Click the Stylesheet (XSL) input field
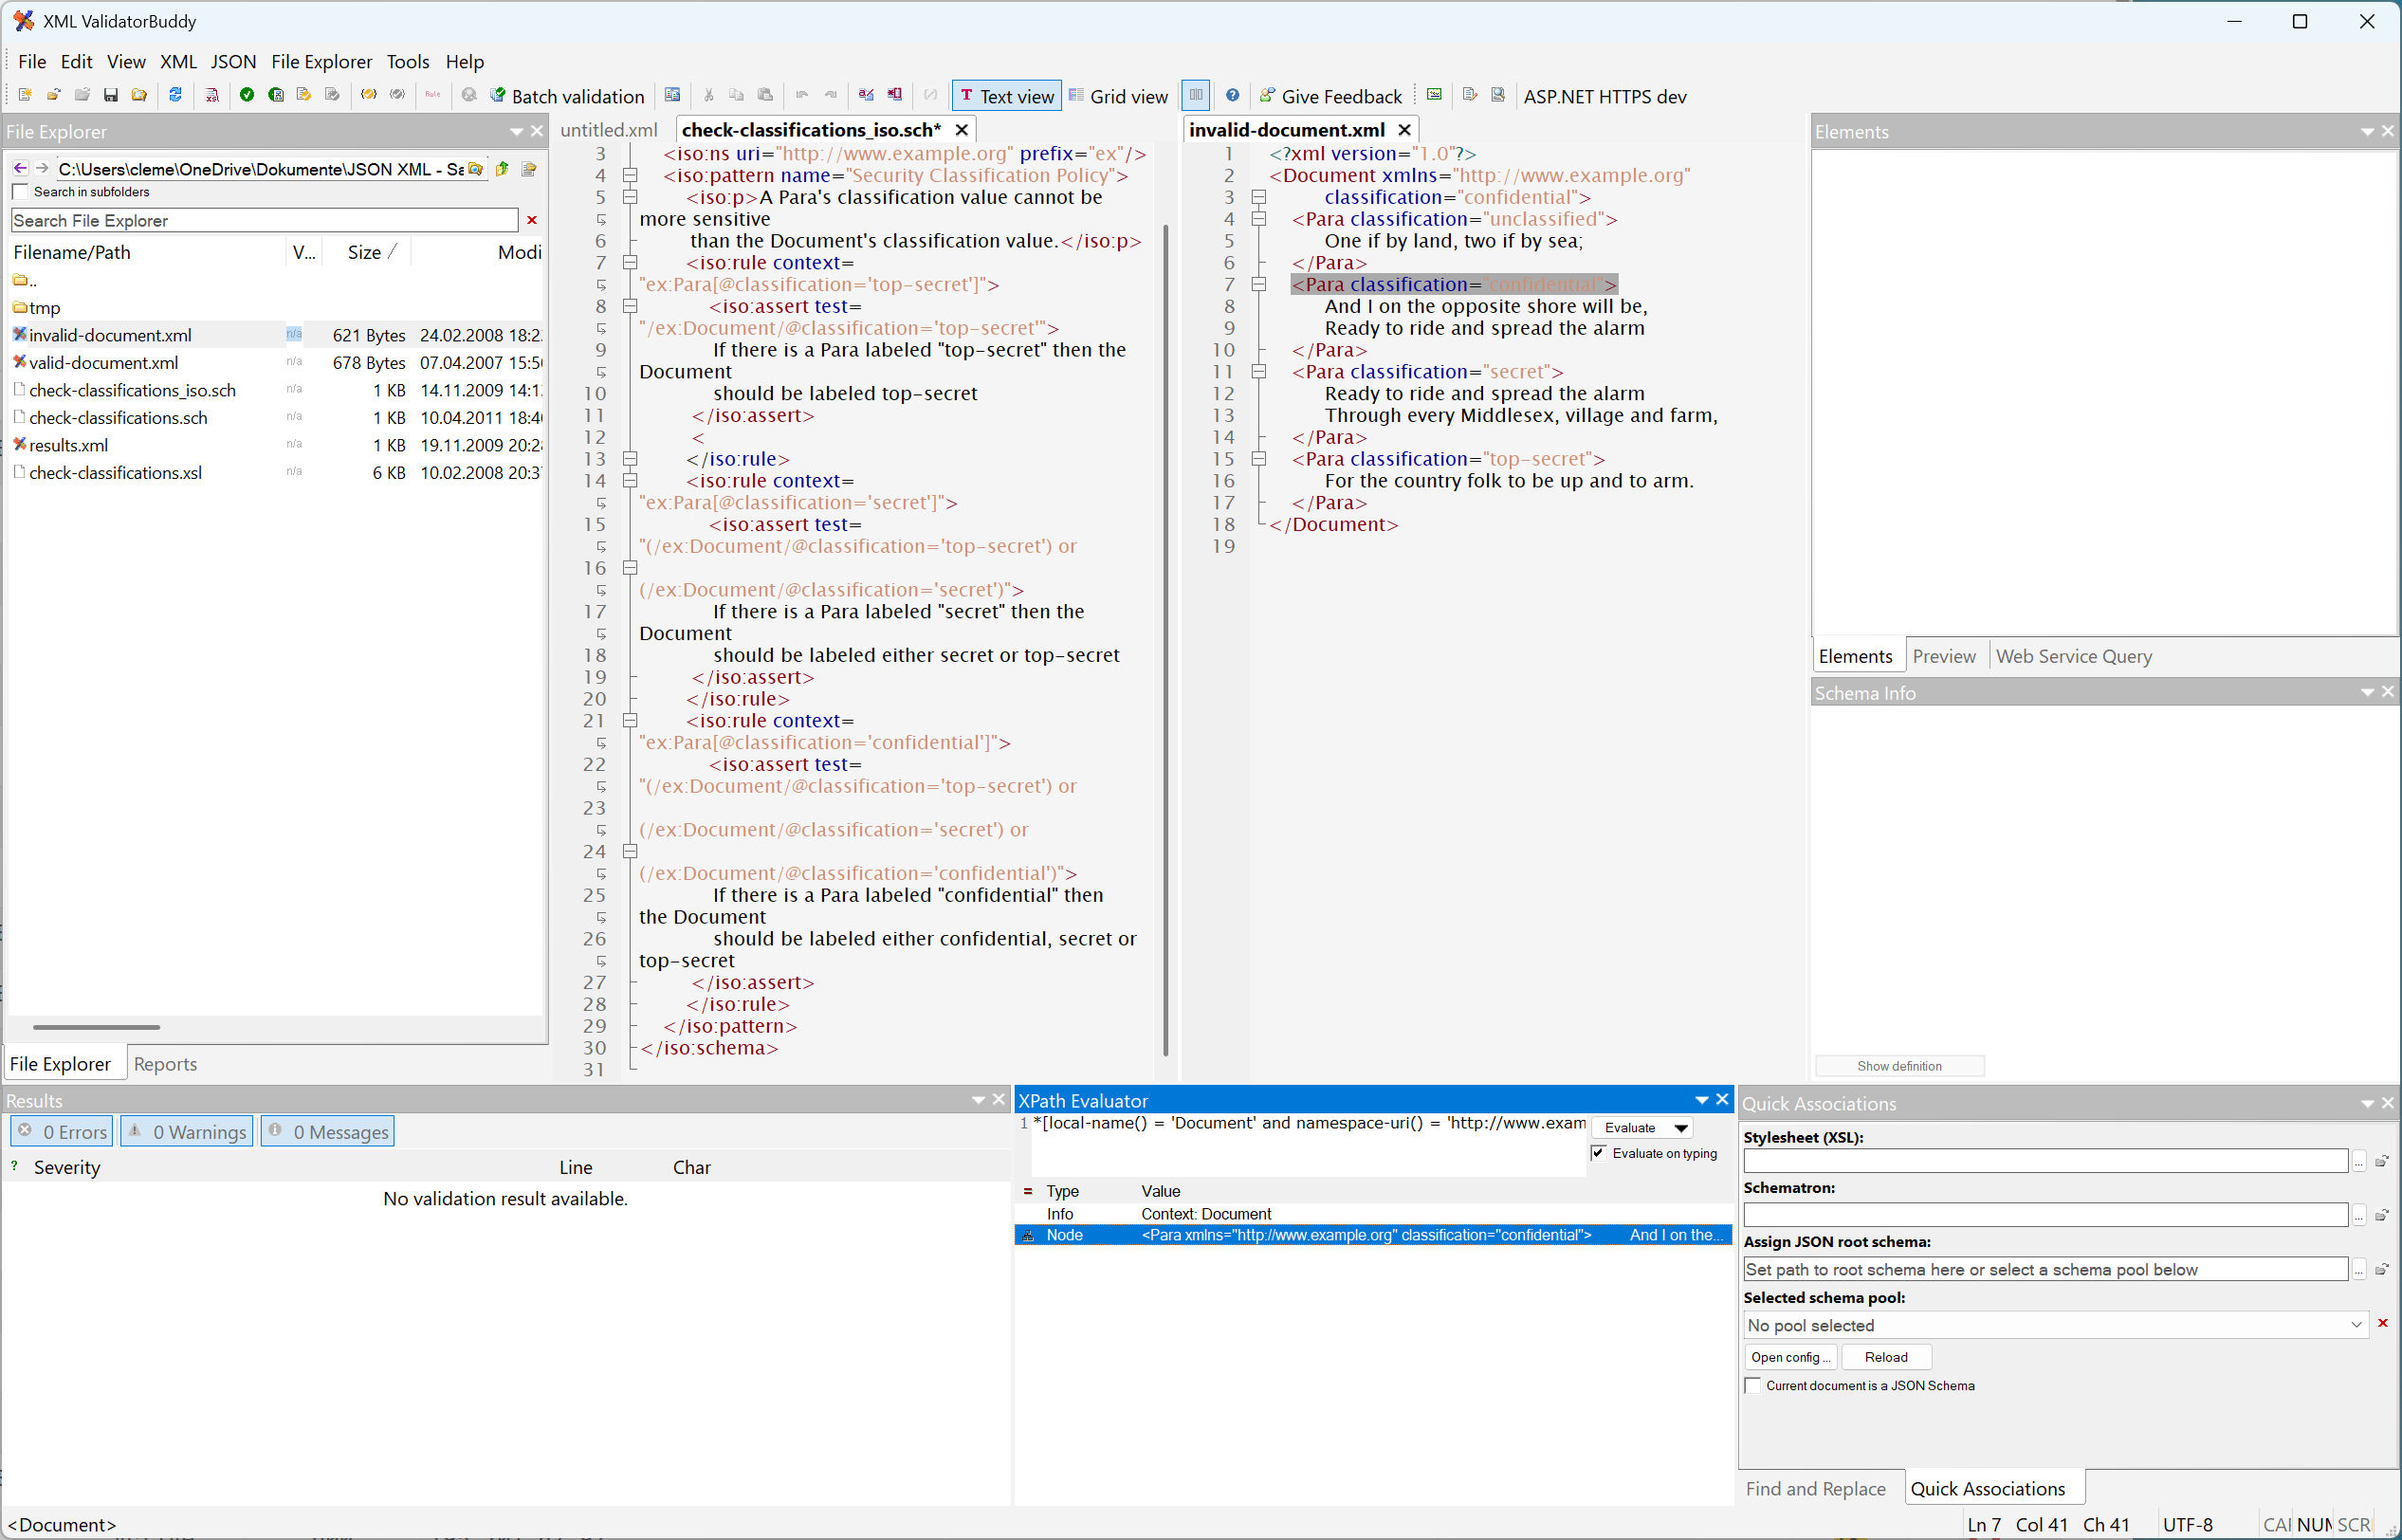This screenshot has height=1540, width=2402. [x=2045, y=1161]
